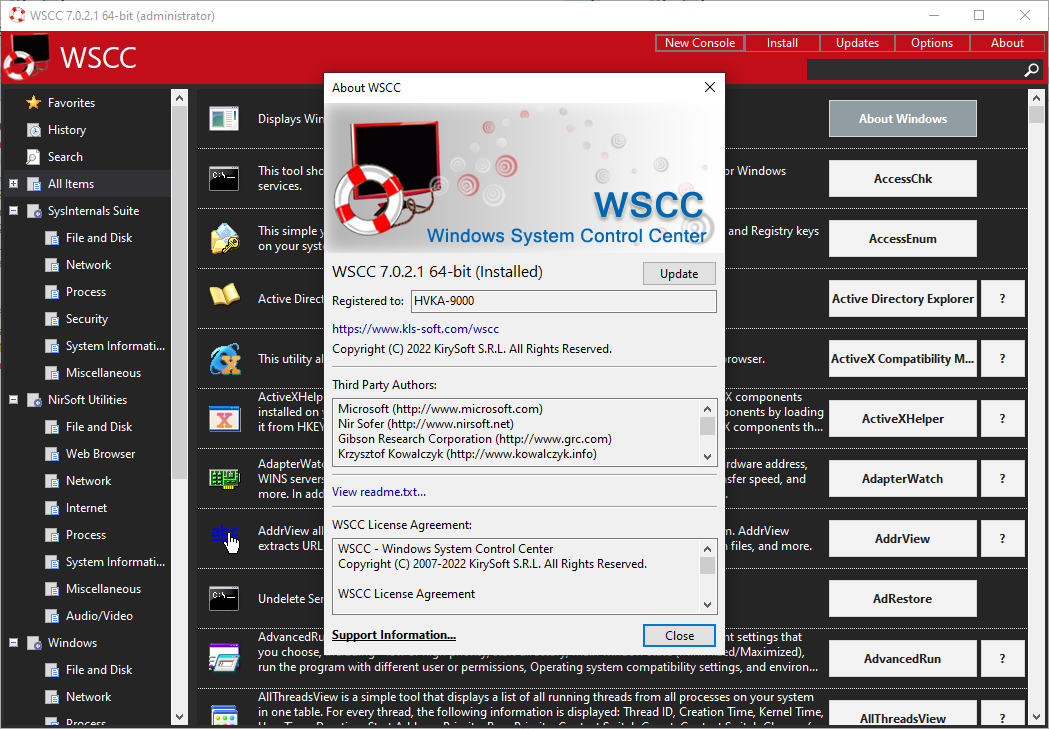Click sidebar scrollbar up arrow
The height and width of the screenshot is (729, 1049).
[x=179, y=98]
